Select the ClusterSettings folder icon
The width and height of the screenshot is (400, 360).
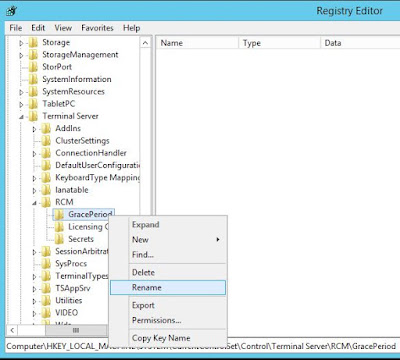[46, 141]
